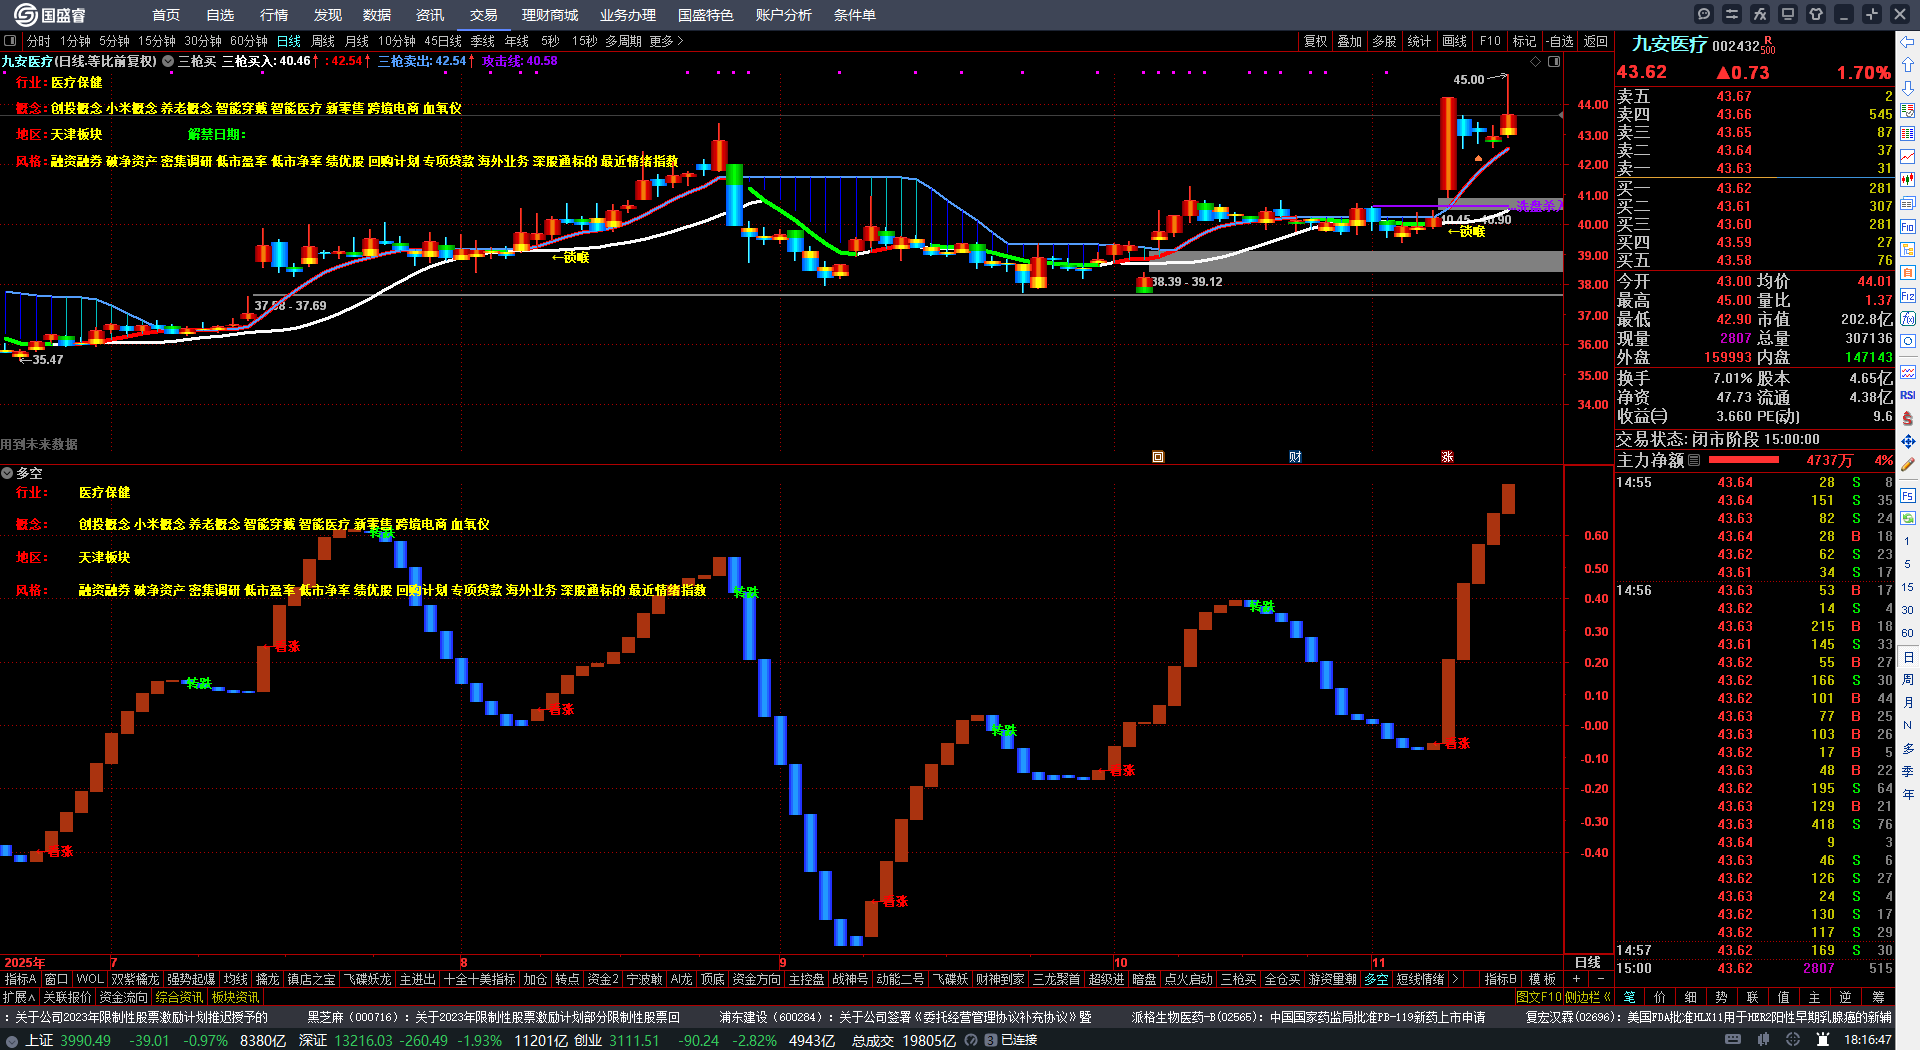The width and height of the screenshot is (1920, 1050).
Task: Click the crosshair target icon in status bar
Action: coord(1793,1040)
